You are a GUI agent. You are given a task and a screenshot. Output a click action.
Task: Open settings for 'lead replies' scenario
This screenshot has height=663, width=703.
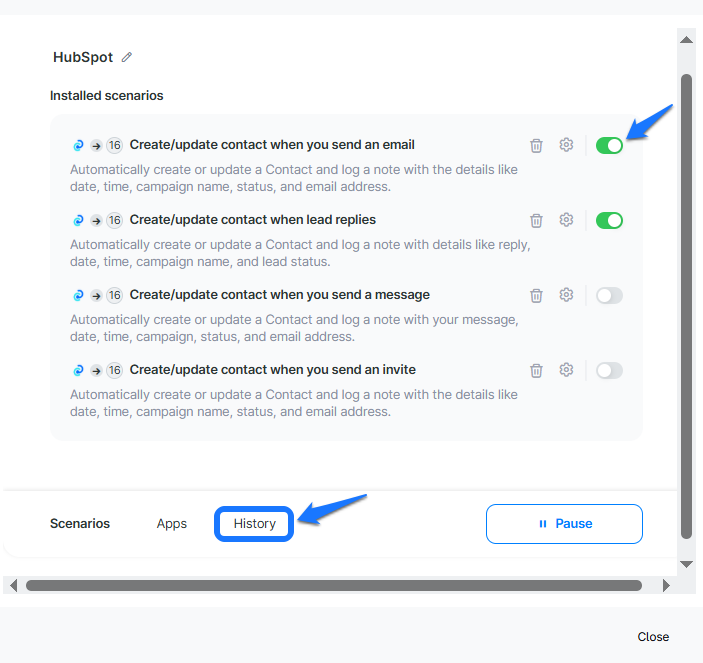566,220
